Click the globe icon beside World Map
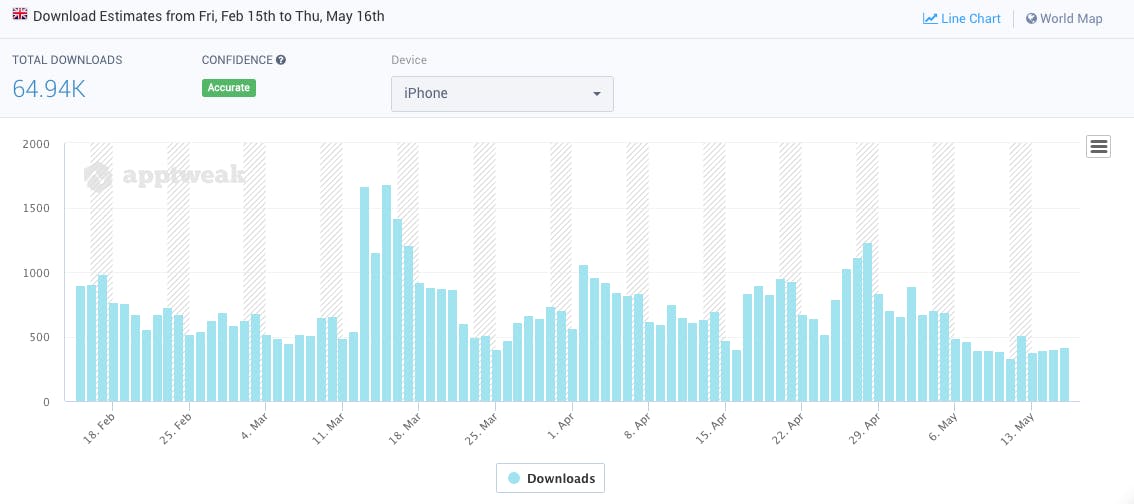The height and width of the screenshot is (504, 1134). pyautogui.click(x=1031, y=18)
